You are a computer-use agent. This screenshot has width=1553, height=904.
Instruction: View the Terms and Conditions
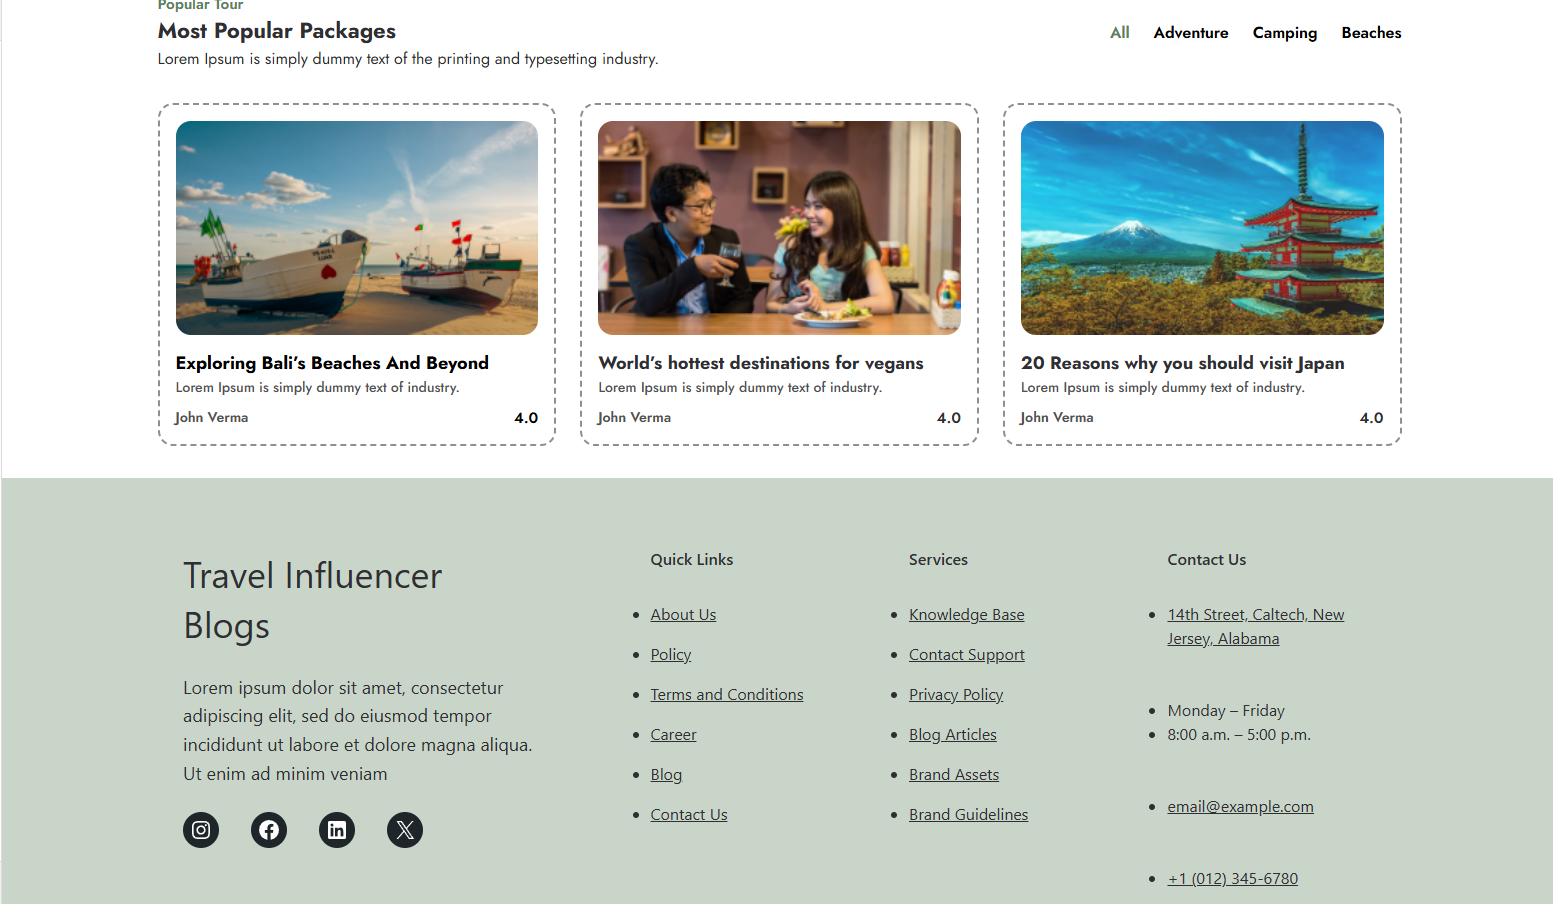tap(727, 694)
